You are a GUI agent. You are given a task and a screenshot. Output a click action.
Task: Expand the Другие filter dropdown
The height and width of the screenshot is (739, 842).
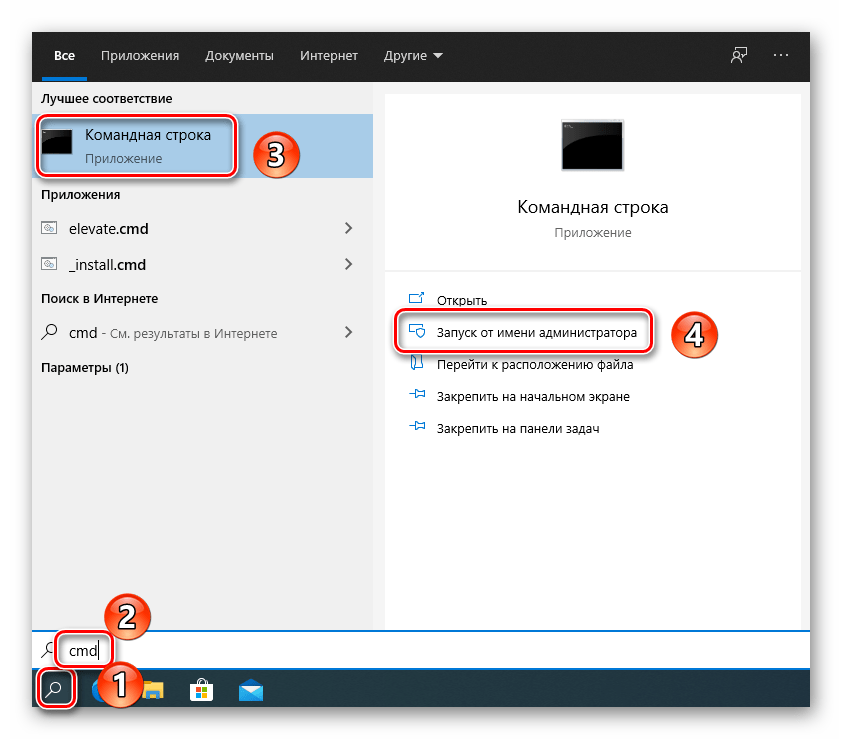pos(413,56)
